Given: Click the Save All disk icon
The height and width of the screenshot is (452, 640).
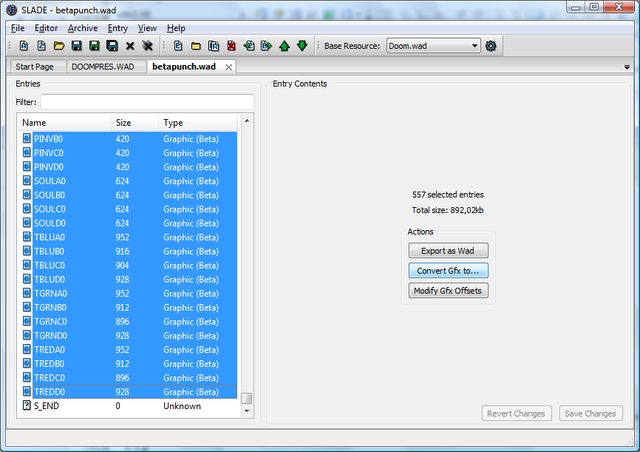Looking at the screenshot, I should (x=112, y=46).
